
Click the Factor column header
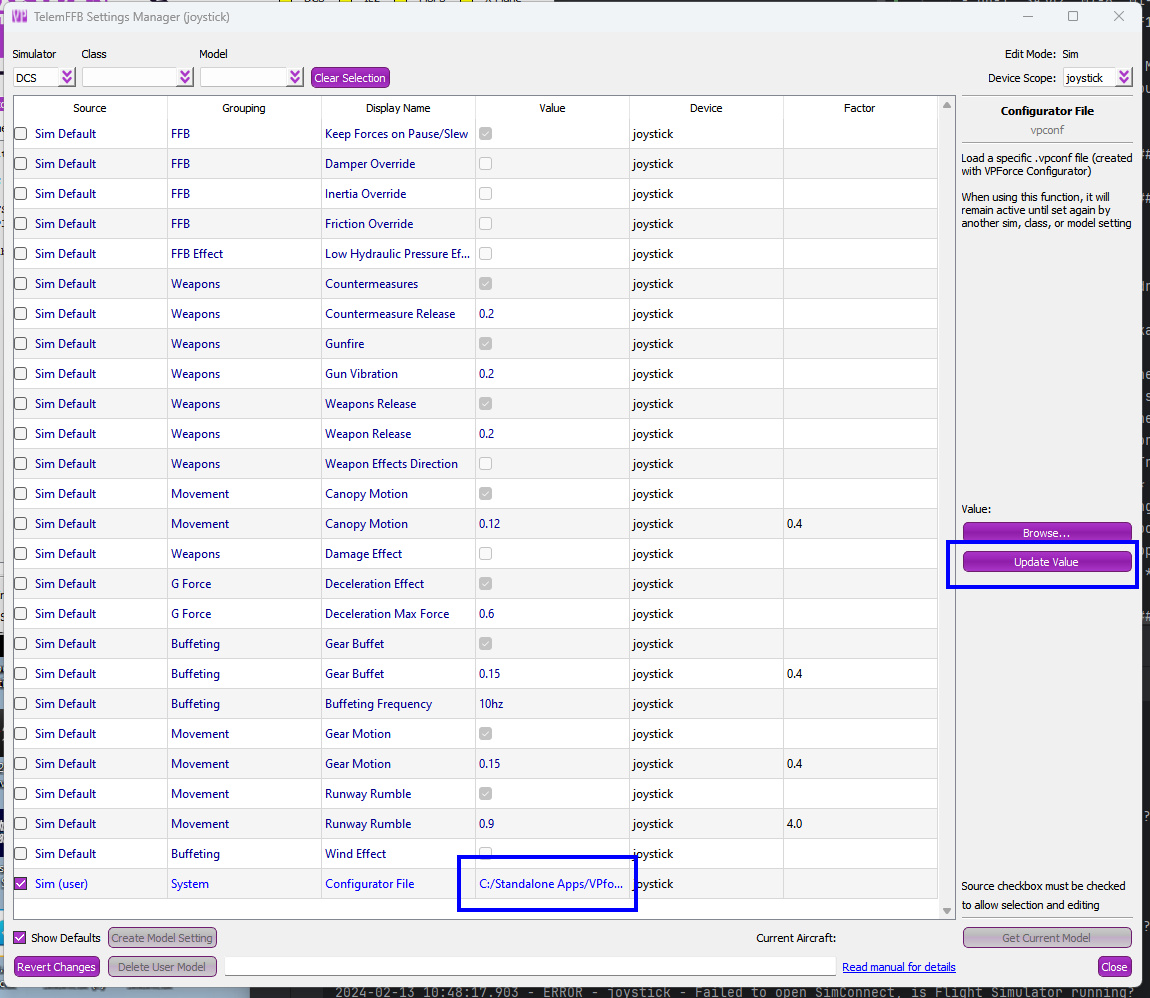[860, 108]
